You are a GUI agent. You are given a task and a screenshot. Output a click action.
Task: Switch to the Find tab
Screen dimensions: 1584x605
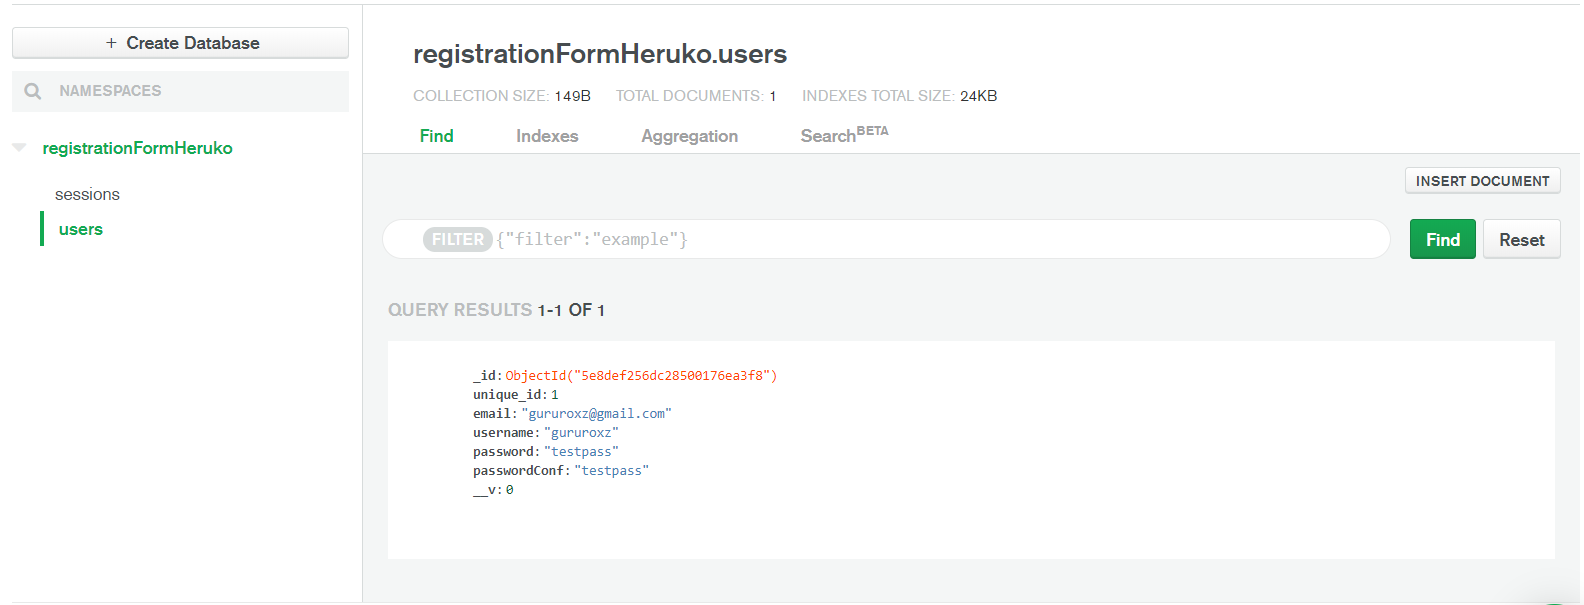pos(436,136)
